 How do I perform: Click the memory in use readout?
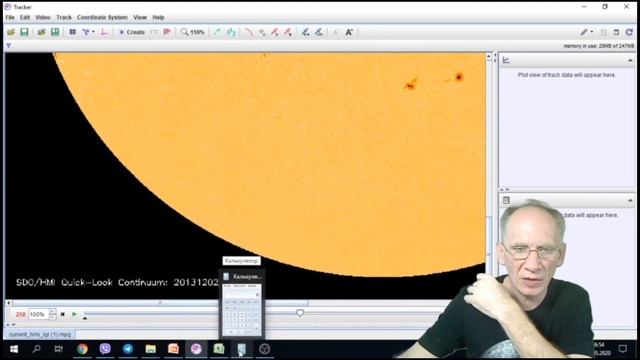(599, 46)
